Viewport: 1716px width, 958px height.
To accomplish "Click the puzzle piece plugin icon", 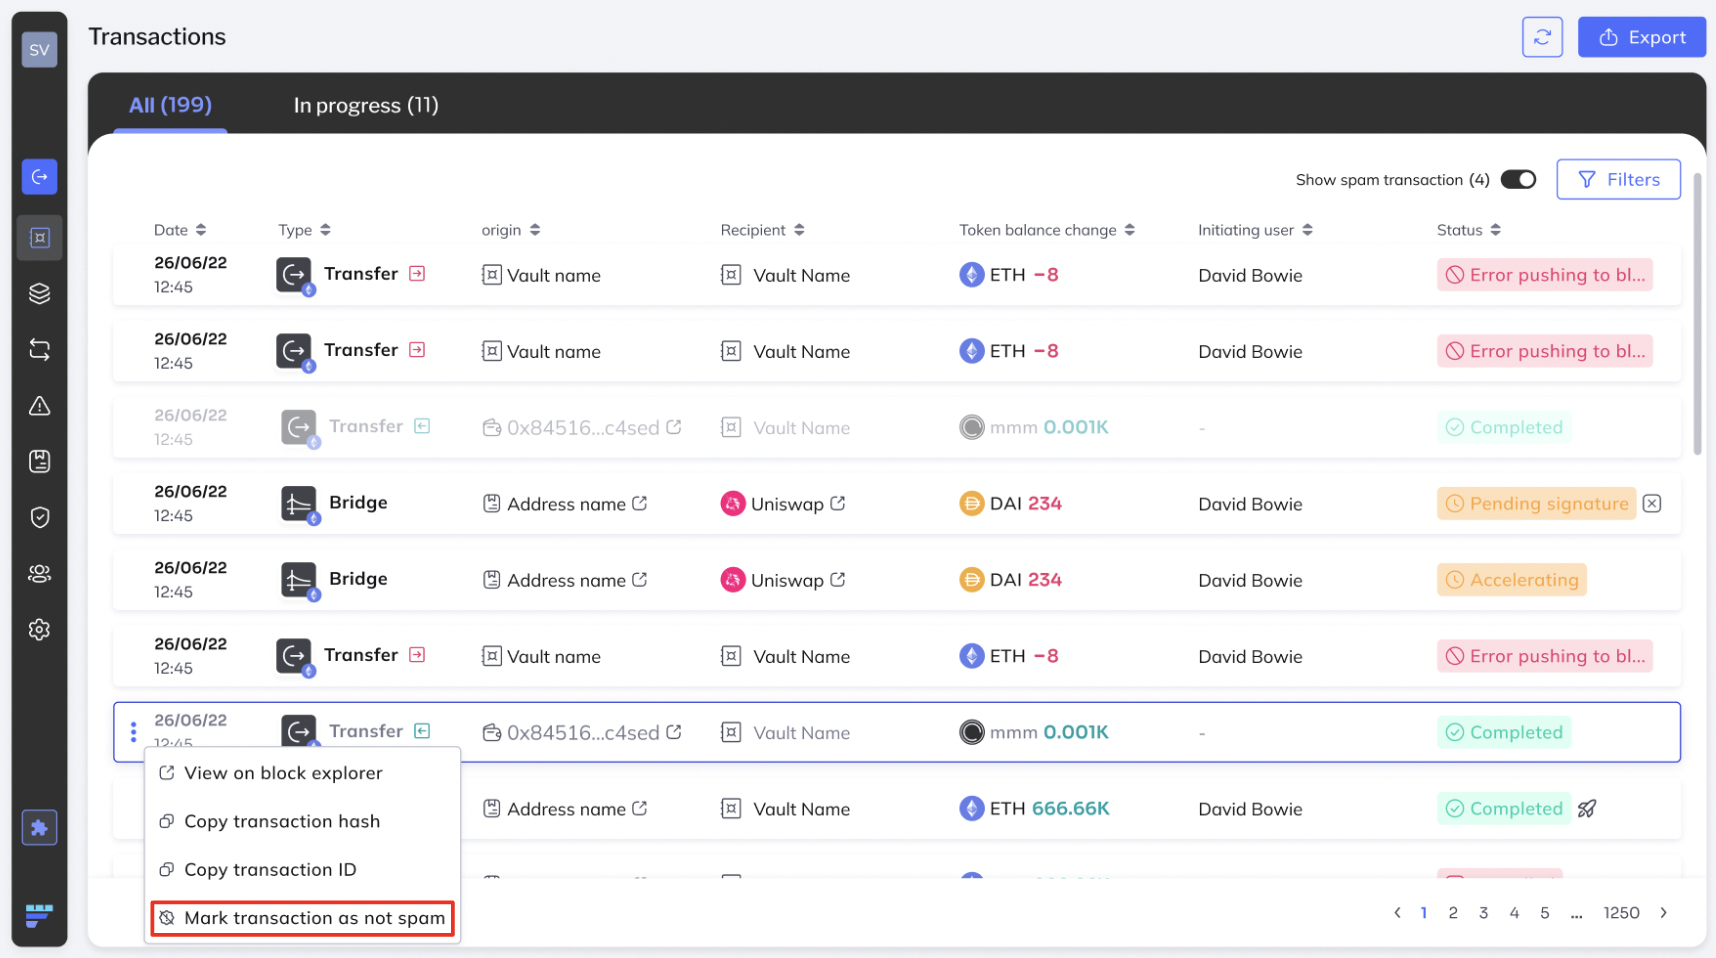I will tap(39, 827).
